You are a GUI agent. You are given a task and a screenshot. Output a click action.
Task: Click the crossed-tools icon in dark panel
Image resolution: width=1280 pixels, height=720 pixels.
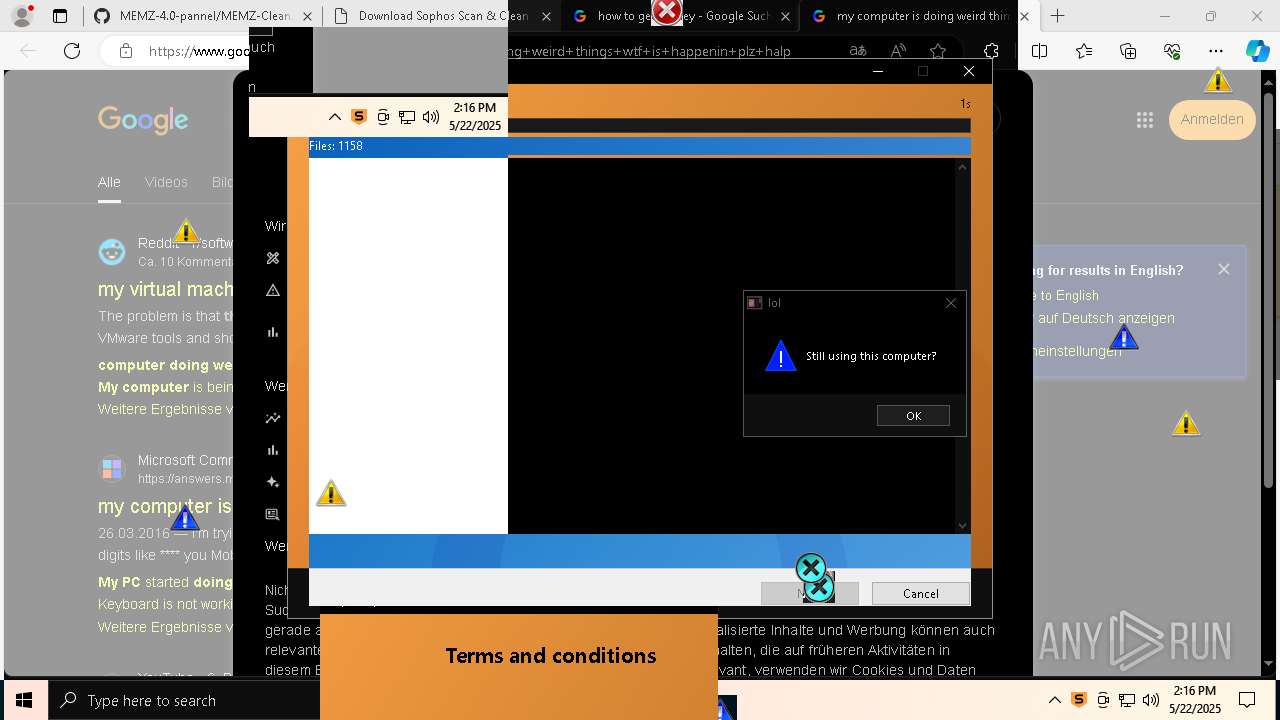[x=272, y=258]
